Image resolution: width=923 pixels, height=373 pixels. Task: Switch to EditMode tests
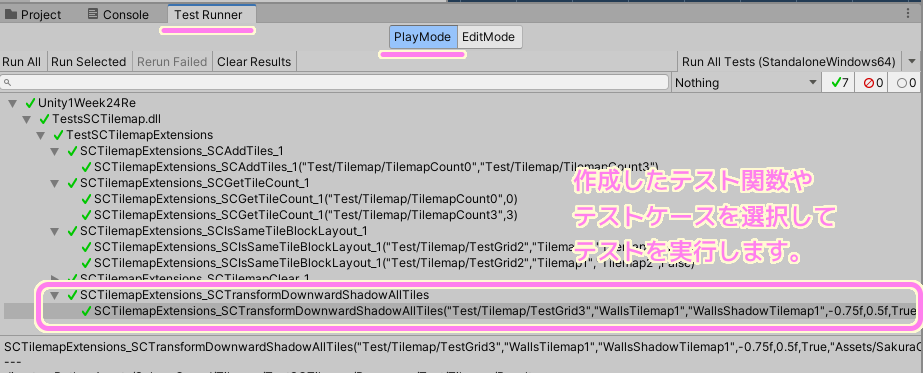click(x=489, y=37)
